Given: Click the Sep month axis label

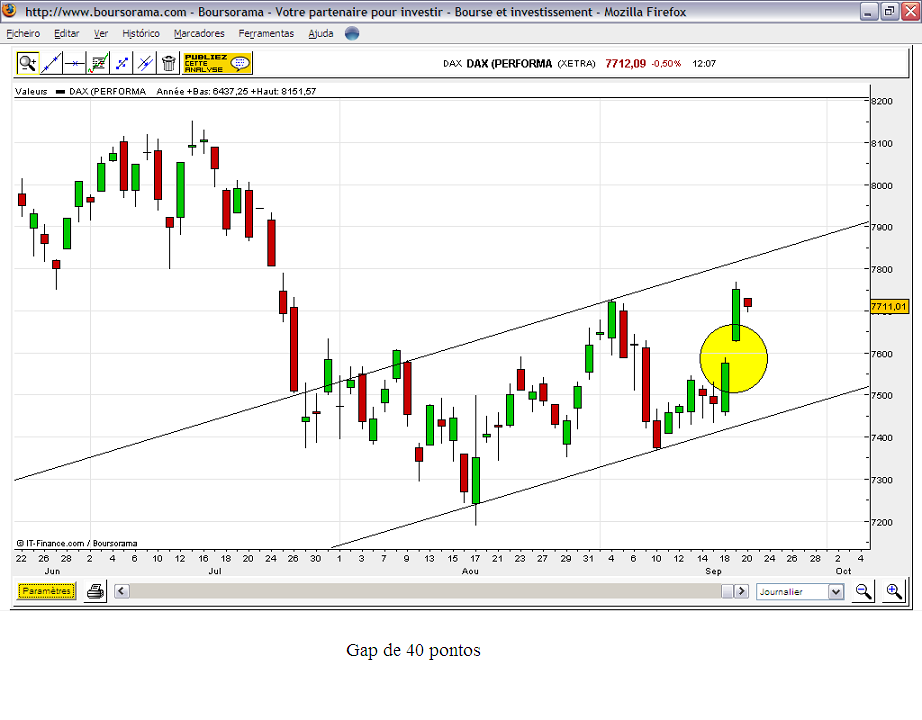Looking at the screenshot, I should (713, 571).
